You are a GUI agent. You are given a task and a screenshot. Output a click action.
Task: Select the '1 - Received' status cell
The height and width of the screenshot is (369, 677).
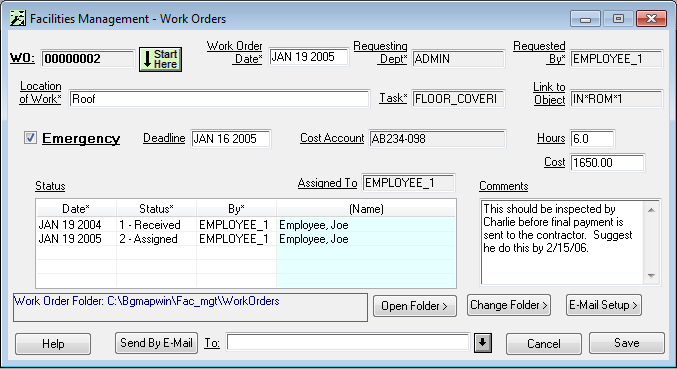(156, 225)
